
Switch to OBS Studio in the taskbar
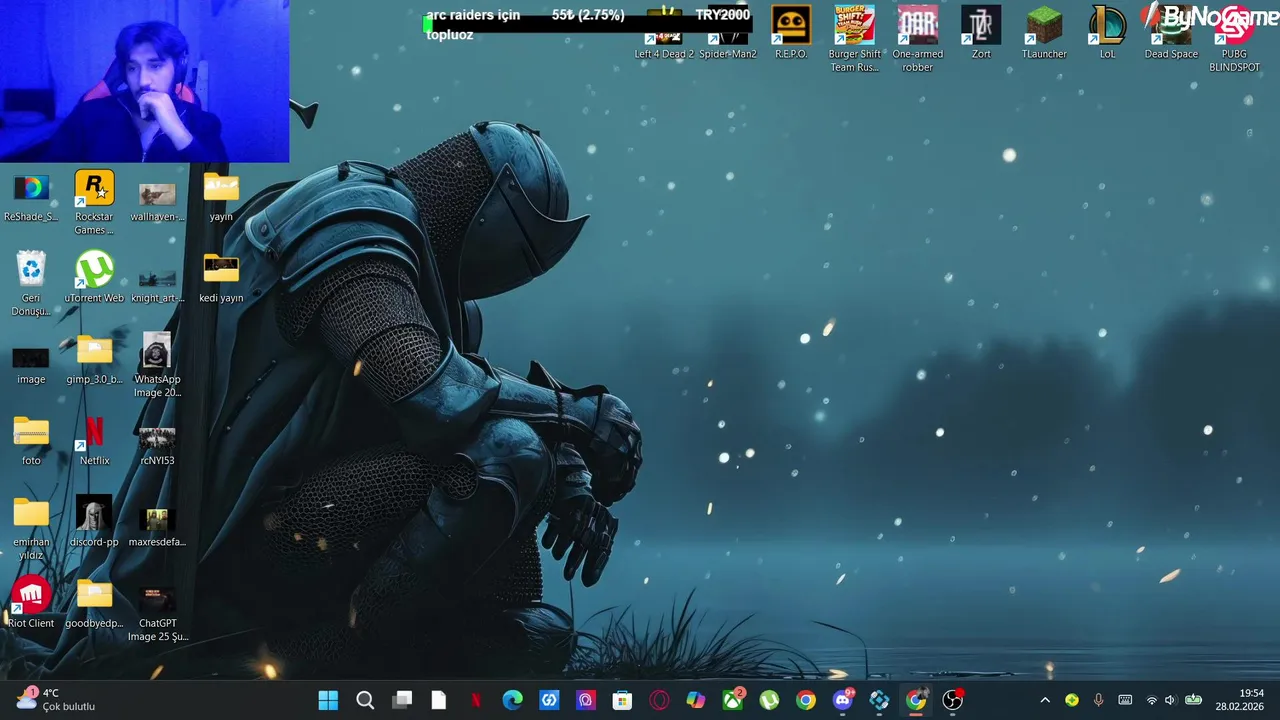pos(953,700)
